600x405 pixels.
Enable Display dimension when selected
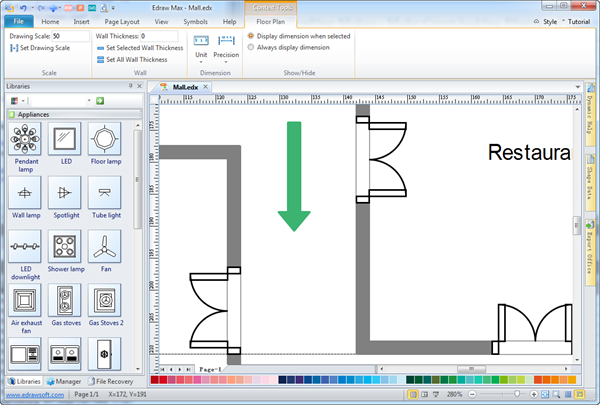251,36
